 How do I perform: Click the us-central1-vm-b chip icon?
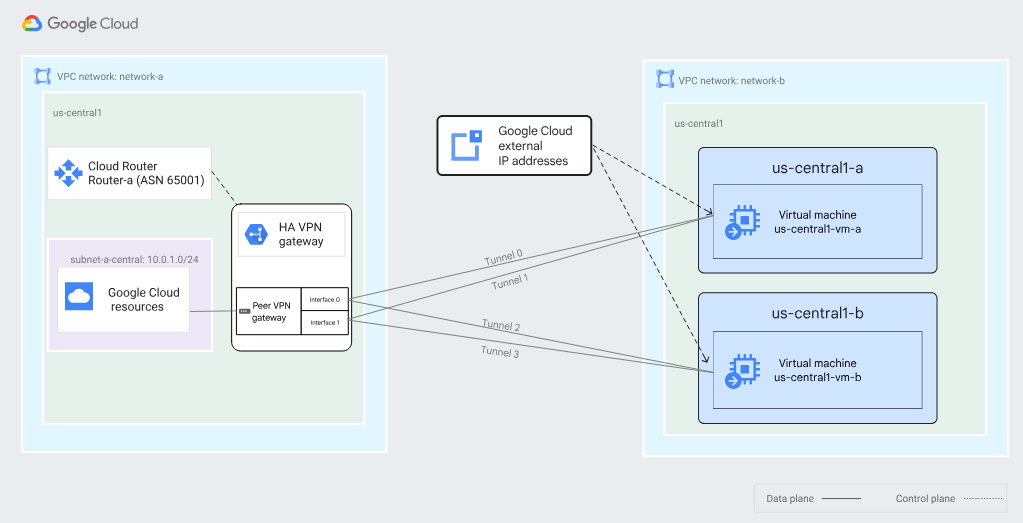742,370
